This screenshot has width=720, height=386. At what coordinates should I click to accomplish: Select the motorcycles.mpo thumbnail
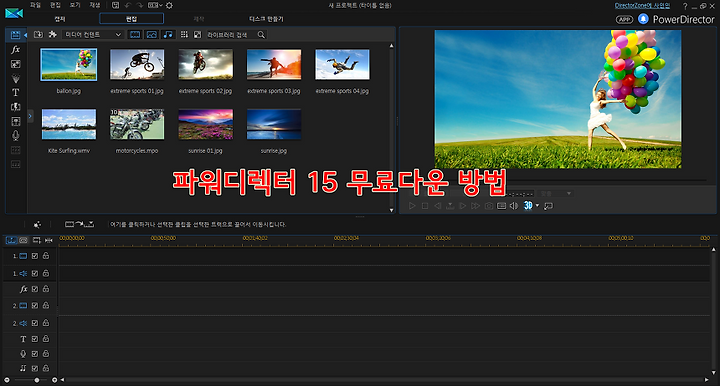[137, 124]
